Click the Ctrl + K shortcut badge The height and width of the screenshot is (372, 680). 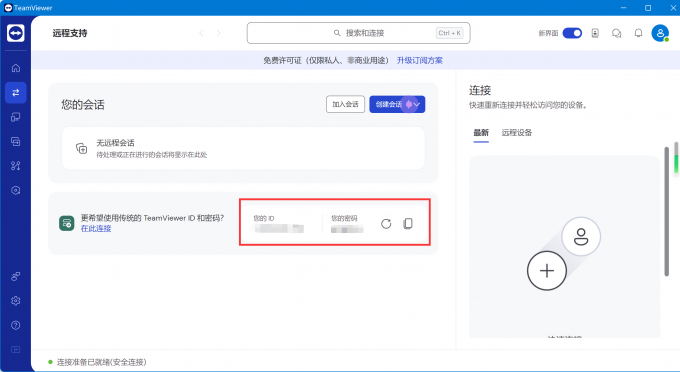coord(450,33)
